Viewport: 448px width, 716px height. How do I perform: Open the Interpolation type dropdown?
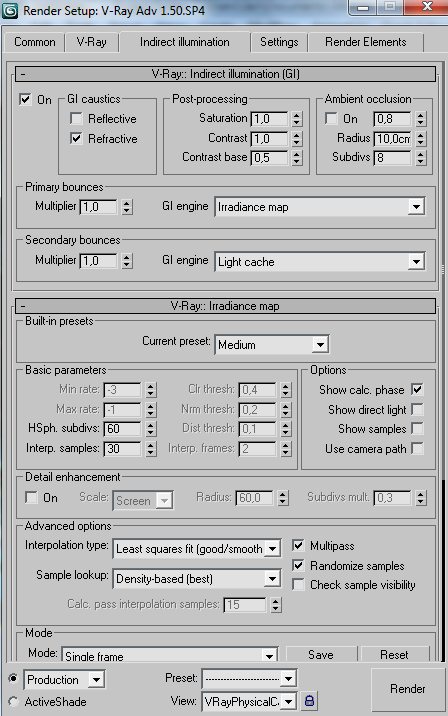click(196, 548)
